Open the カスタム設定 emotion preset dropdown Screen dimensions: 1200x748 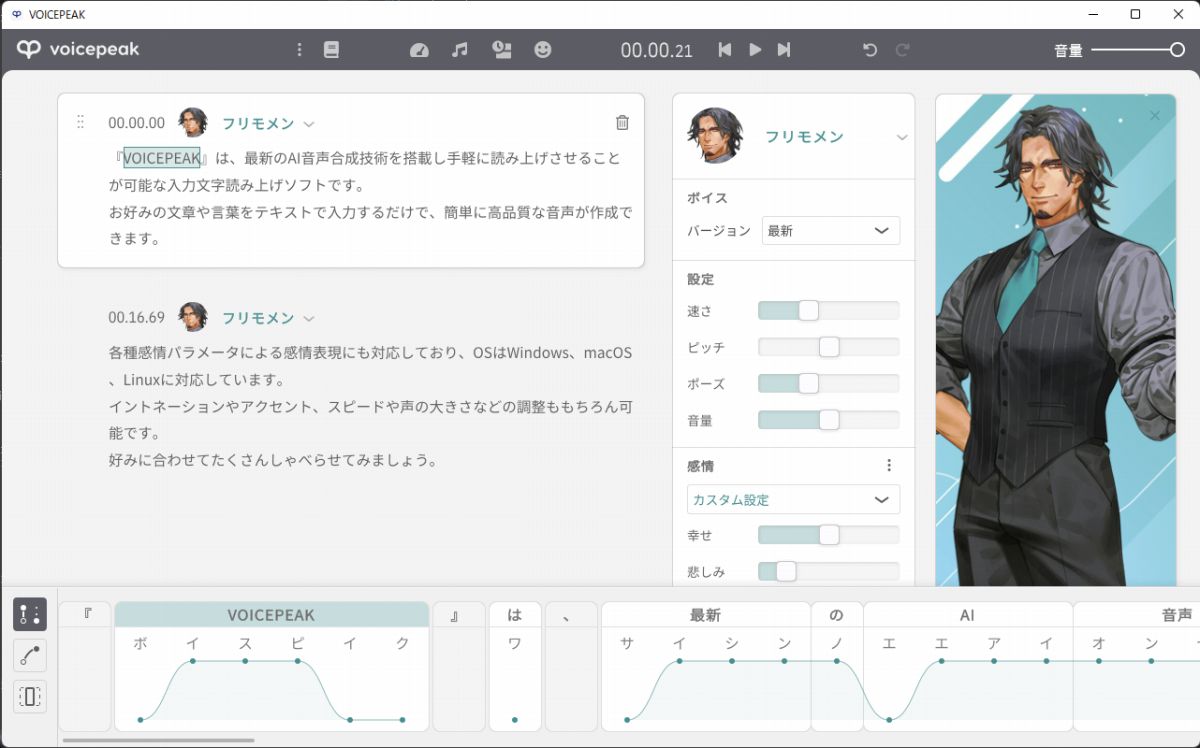(x=793, y=499)
